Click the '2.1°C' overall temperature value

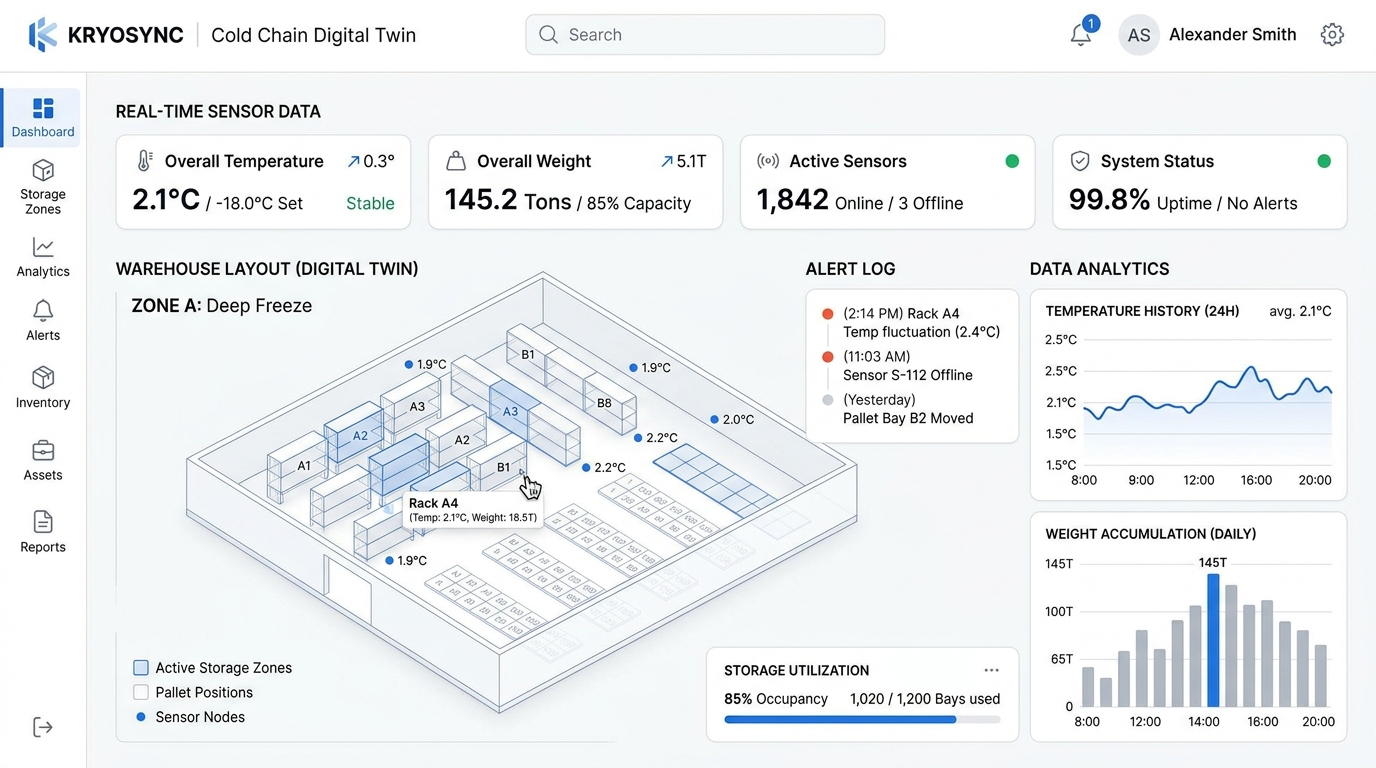(x=166, y=200)
